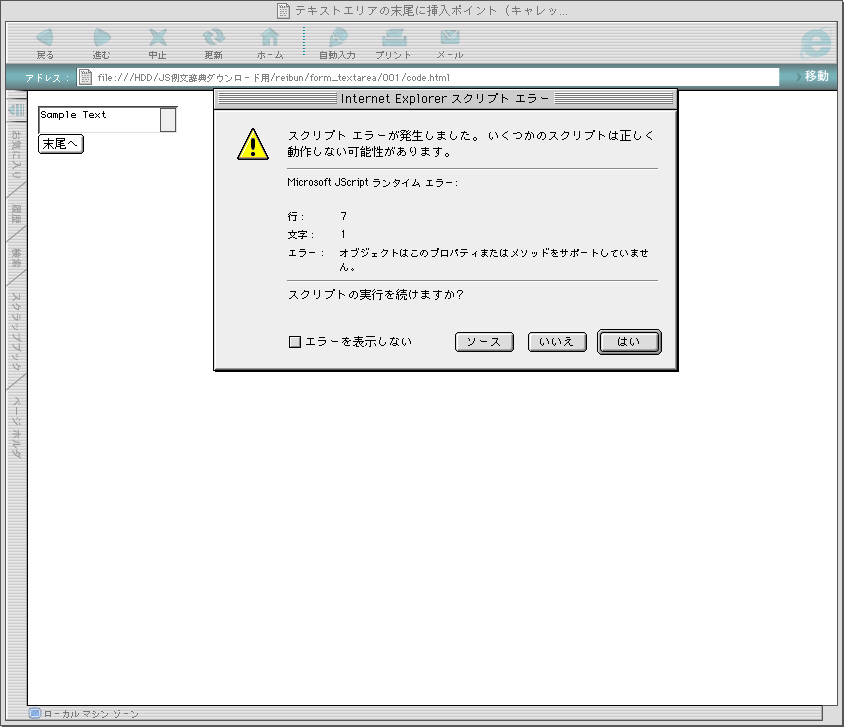Open the 履歴 (History) side tab
The width and height of the screenshot is (844, 727).
(16, 214)
